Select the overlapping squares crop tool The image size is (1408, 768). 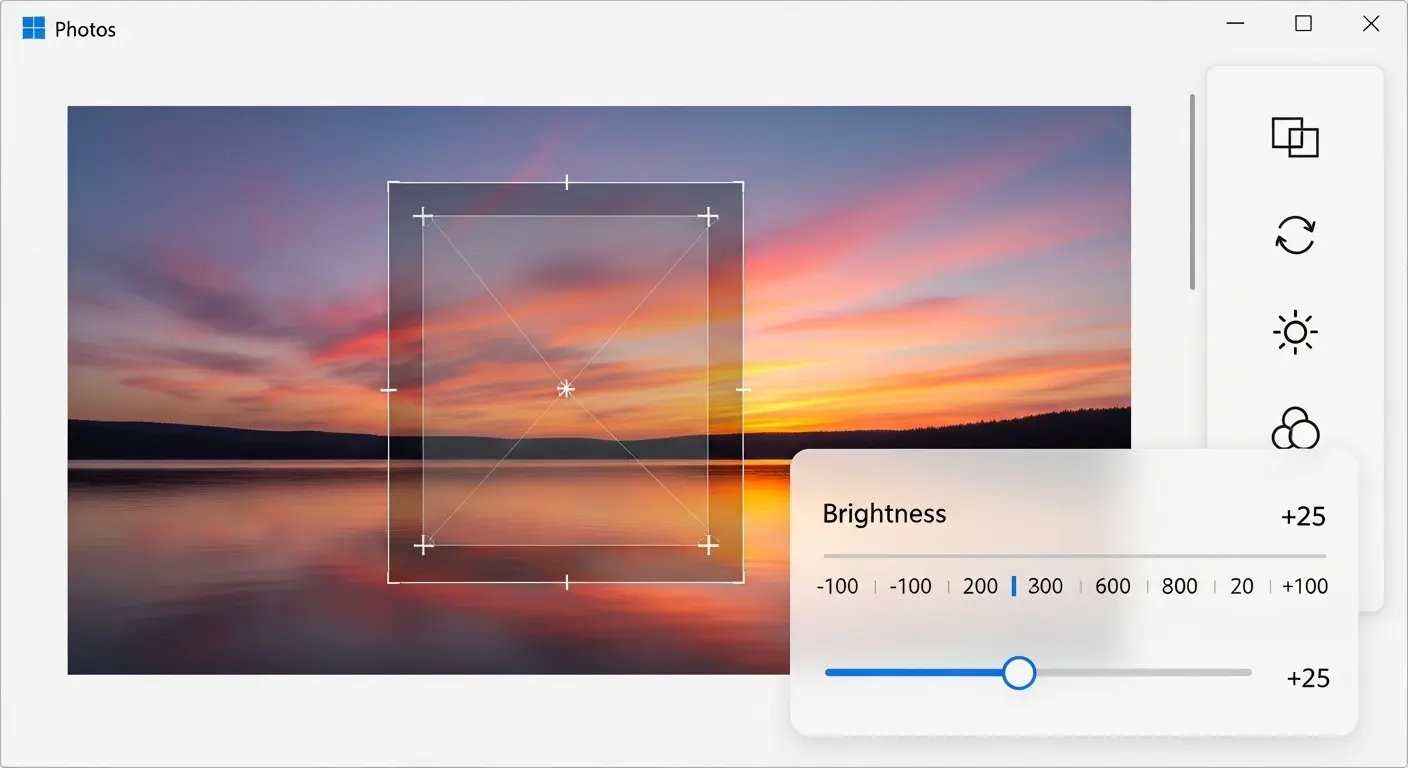1295,138
